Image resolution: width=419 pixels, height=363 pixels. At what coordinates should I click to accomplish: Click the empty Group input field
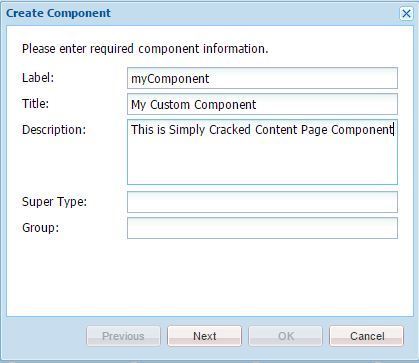pyautogui.click(x=262, y=228)
